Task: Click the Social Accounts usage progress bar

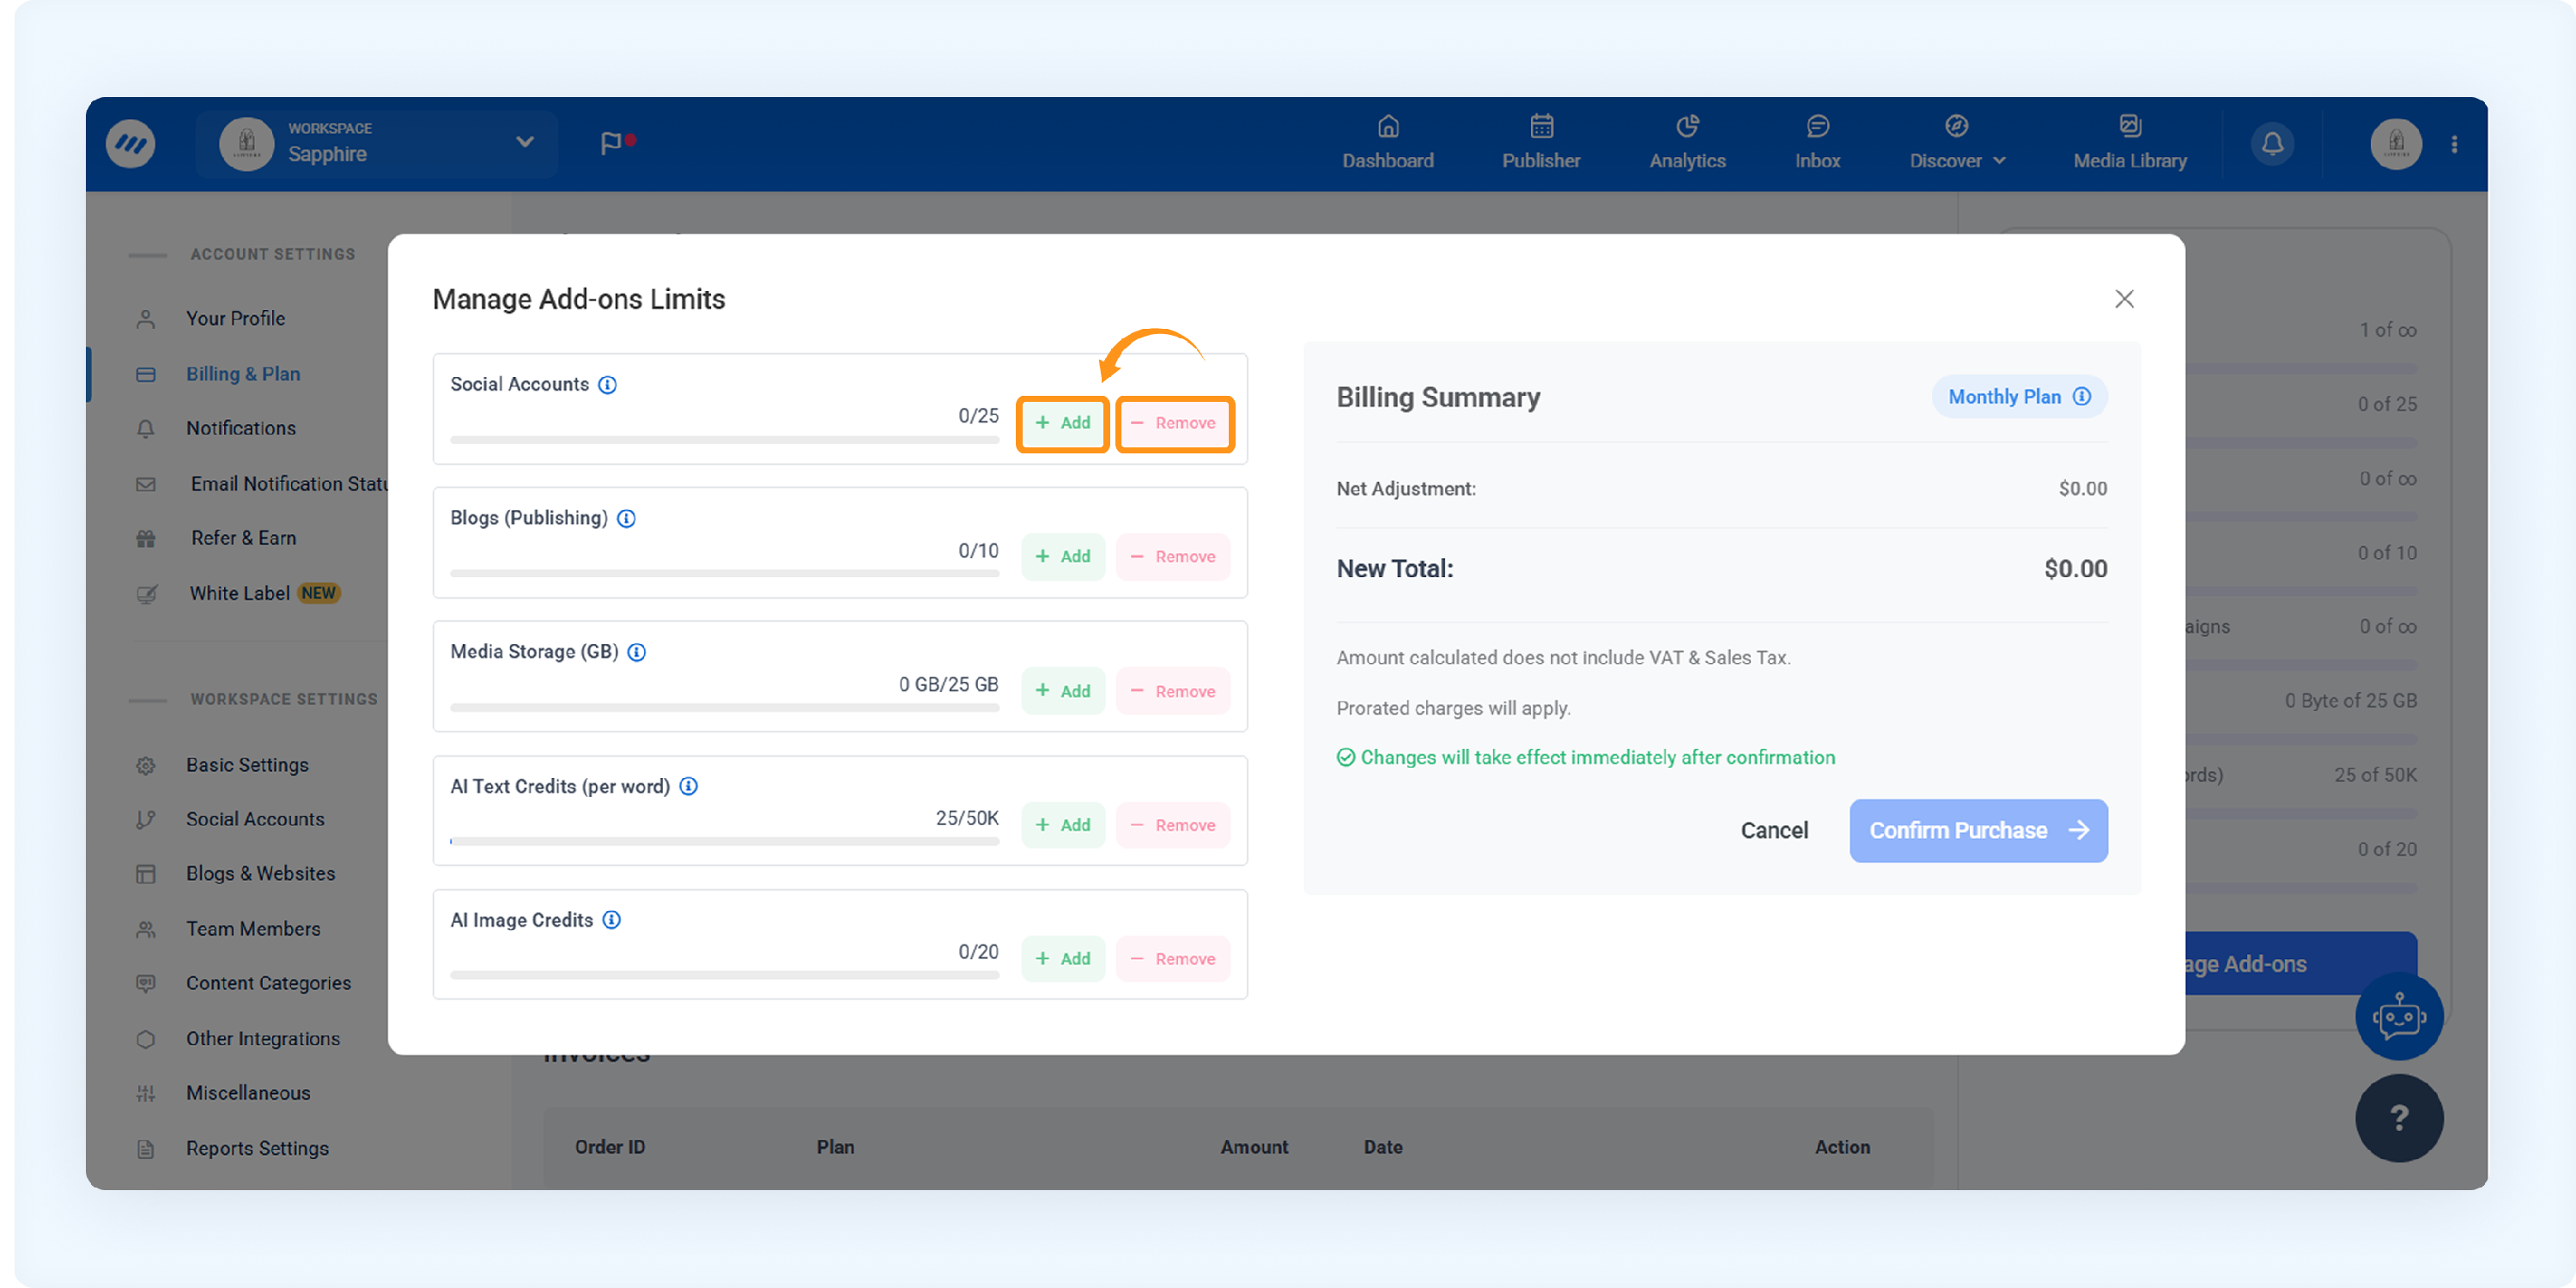Action: [x=724, y=440]
